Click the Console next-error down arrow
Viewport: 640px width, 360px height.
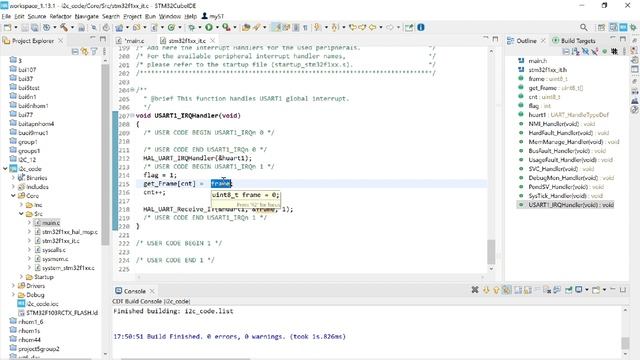coord(486,290)
